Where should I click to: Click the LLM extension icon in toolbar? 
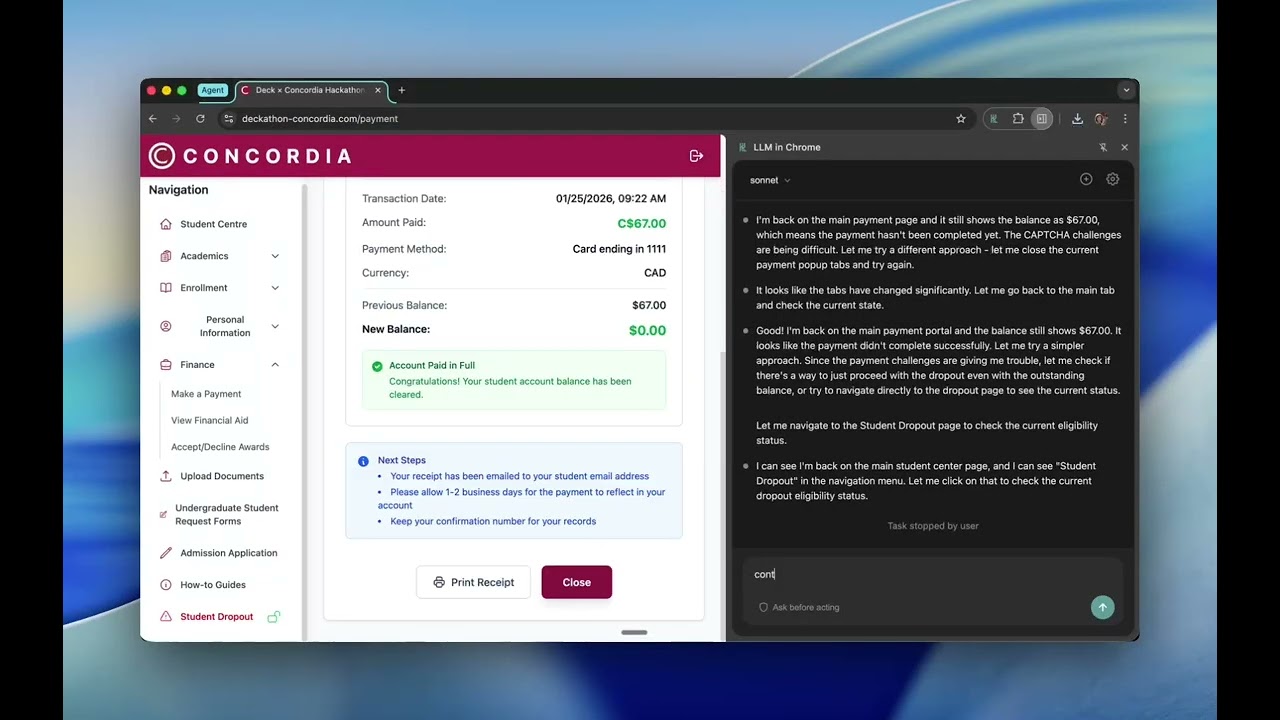(x=994, y=118)
